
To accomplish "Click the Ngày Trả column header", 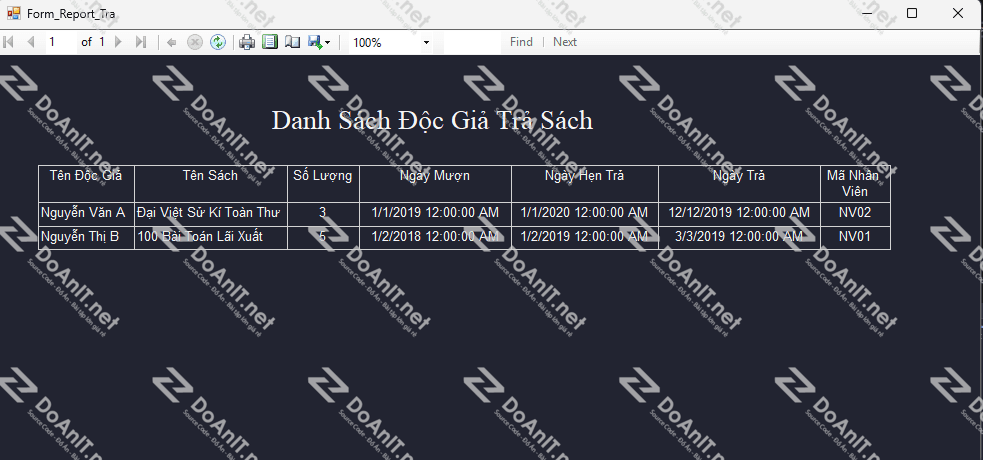I will (739, 184).
